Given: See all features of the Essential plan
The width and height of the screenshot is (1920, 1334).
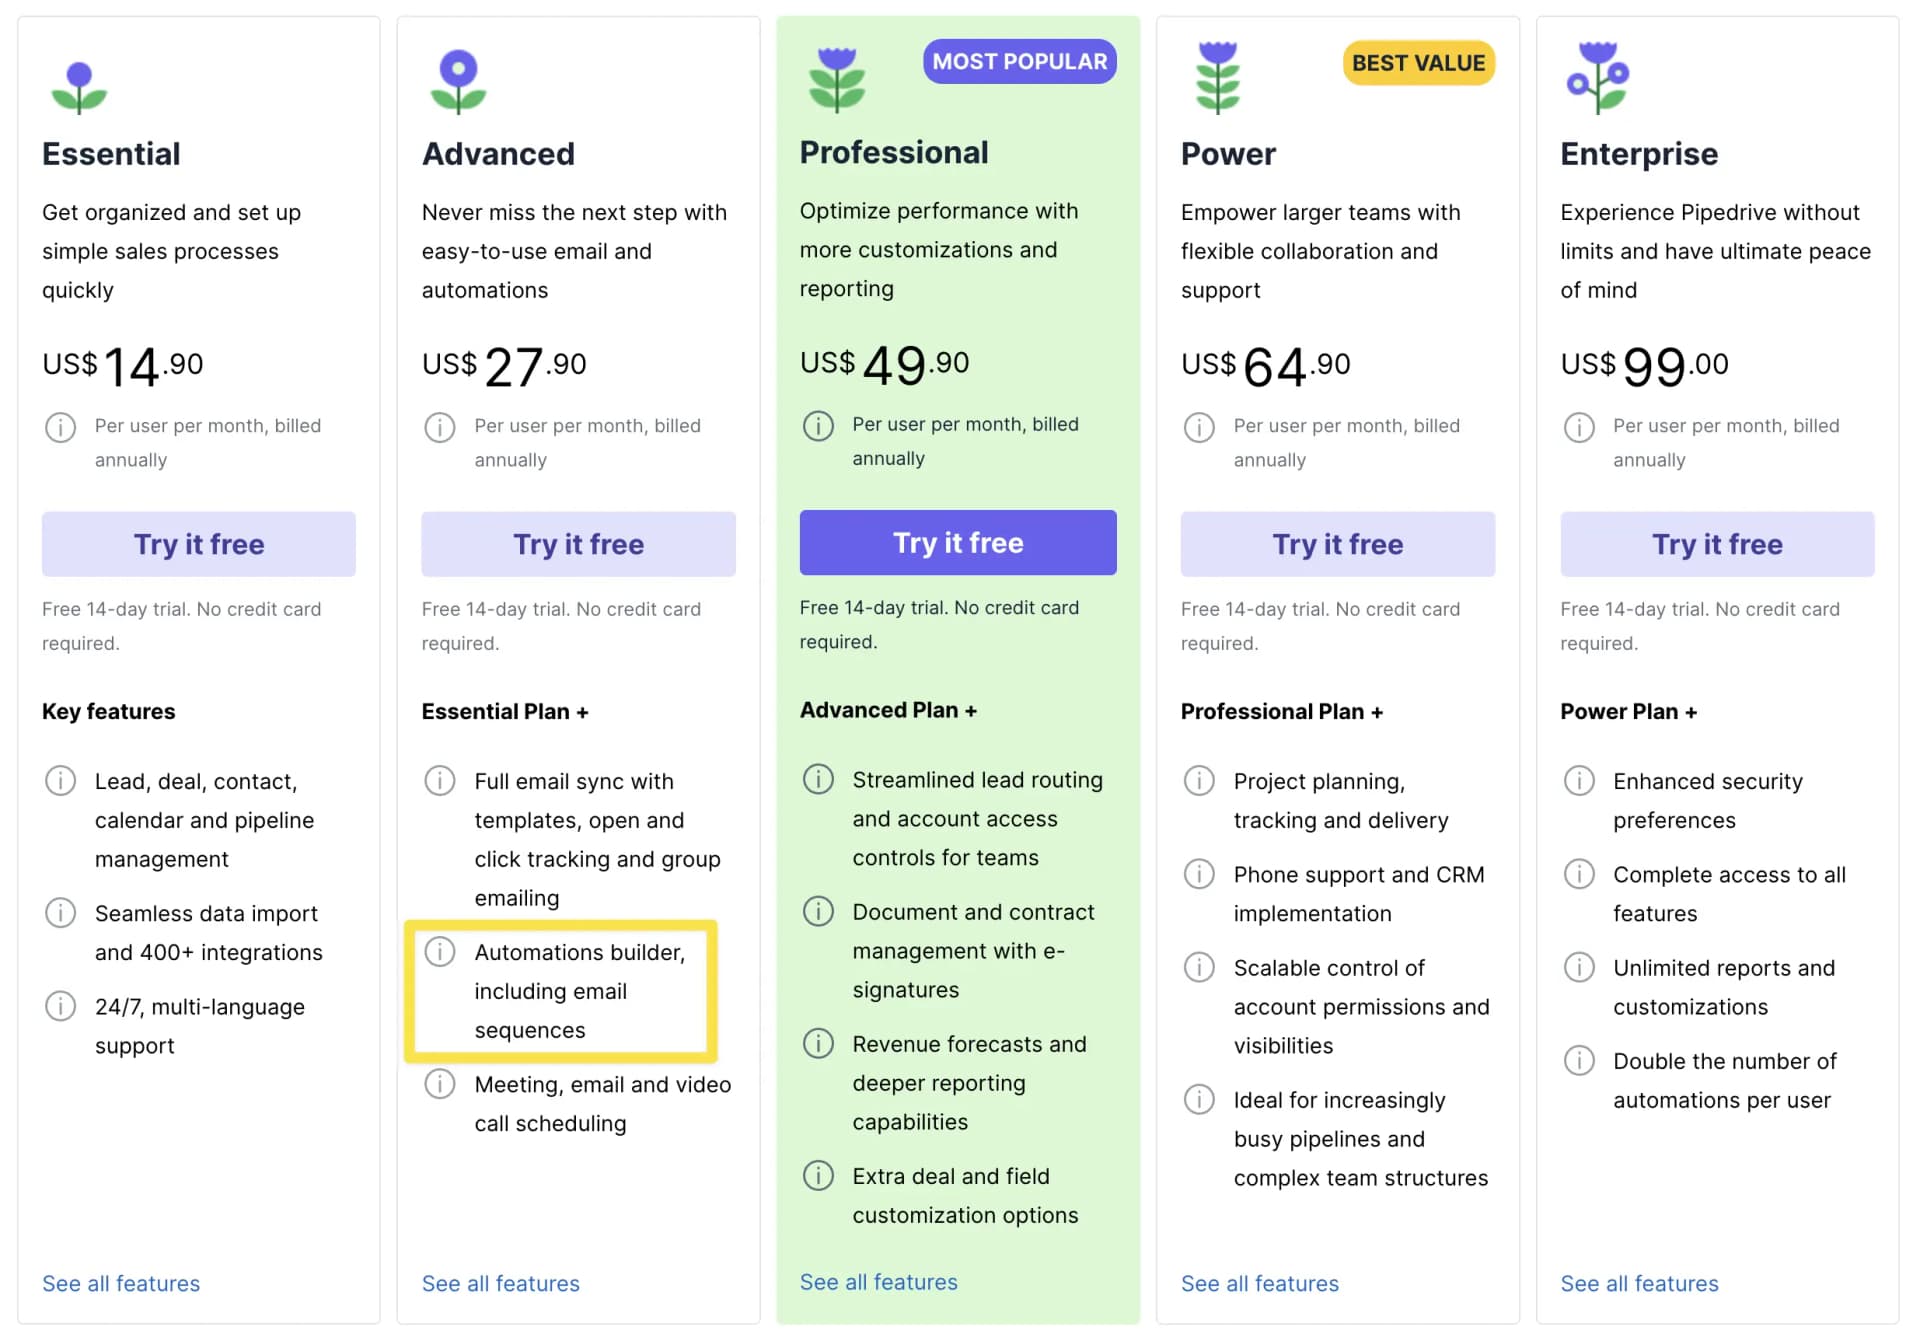Looking at the screenshot, I should click(x=121, y=1283).
